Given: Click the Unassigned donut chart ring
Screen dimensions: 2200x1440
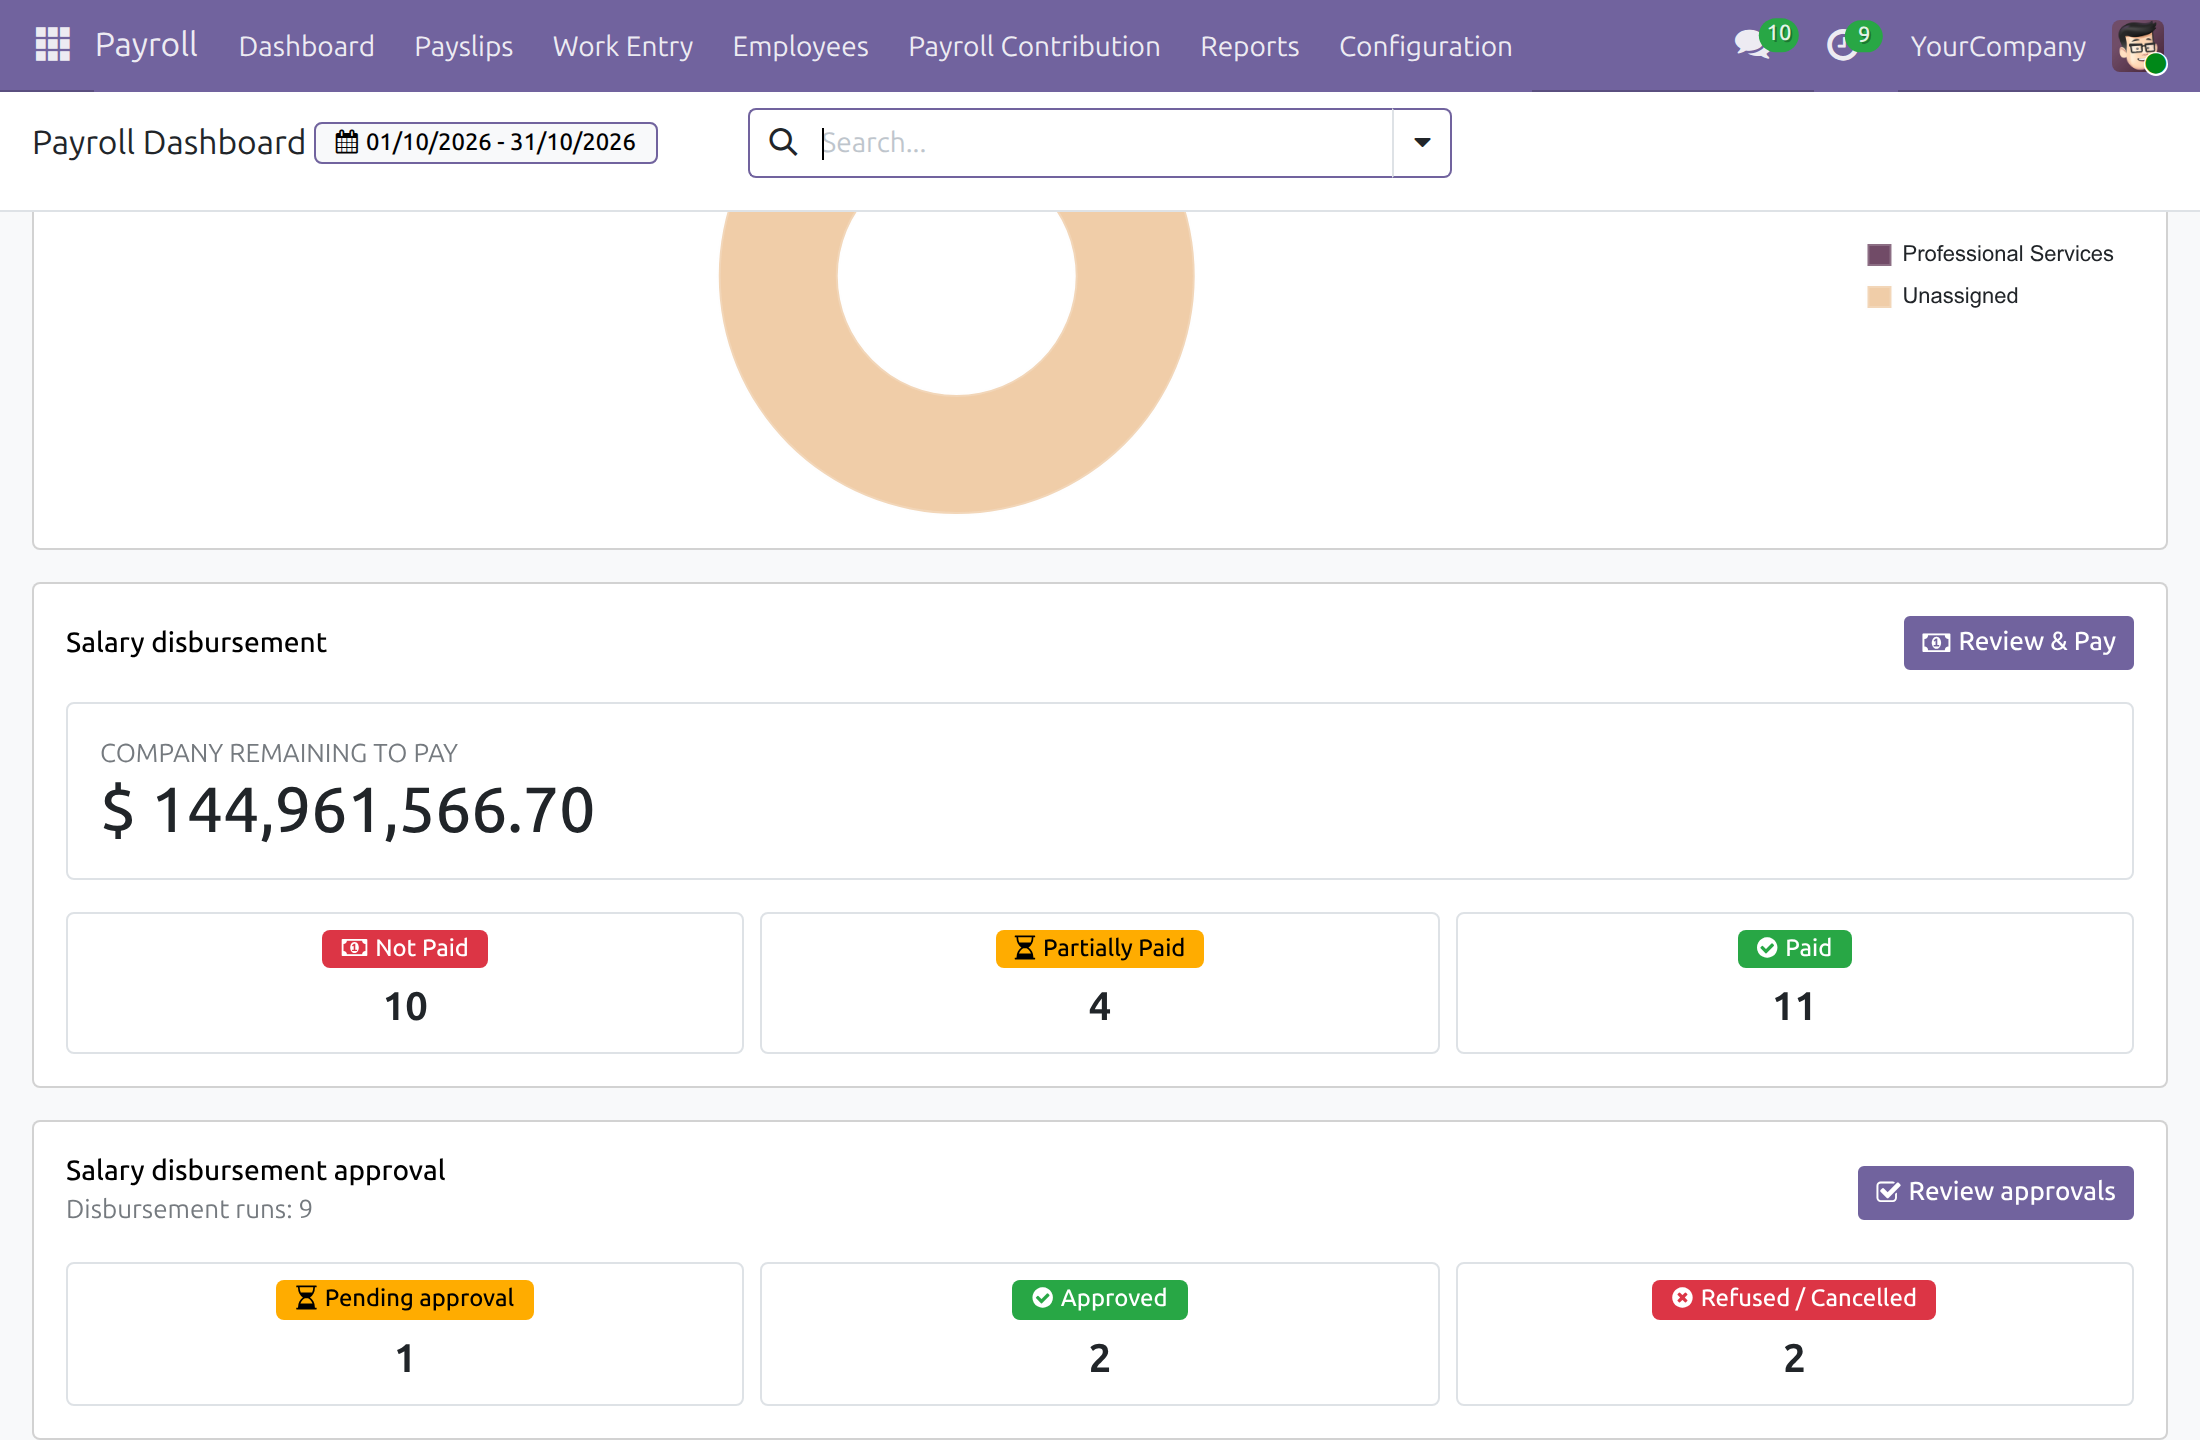Looking at the screenshot, I should 956,455.
